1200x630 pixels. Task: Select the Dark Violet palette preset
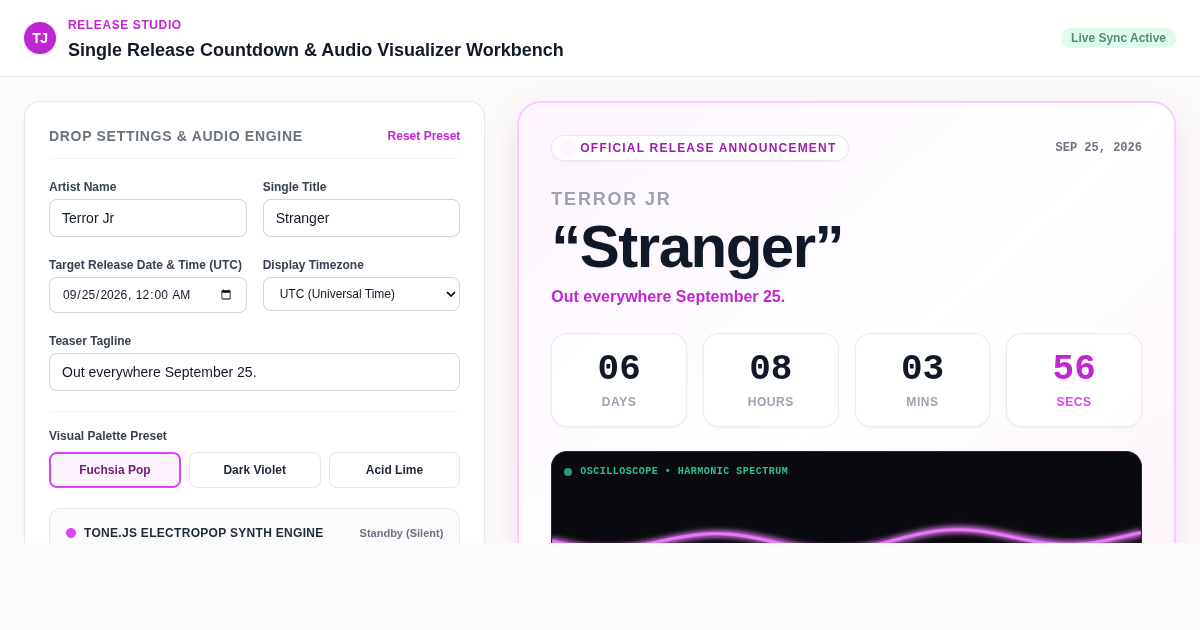click(255, 470)
